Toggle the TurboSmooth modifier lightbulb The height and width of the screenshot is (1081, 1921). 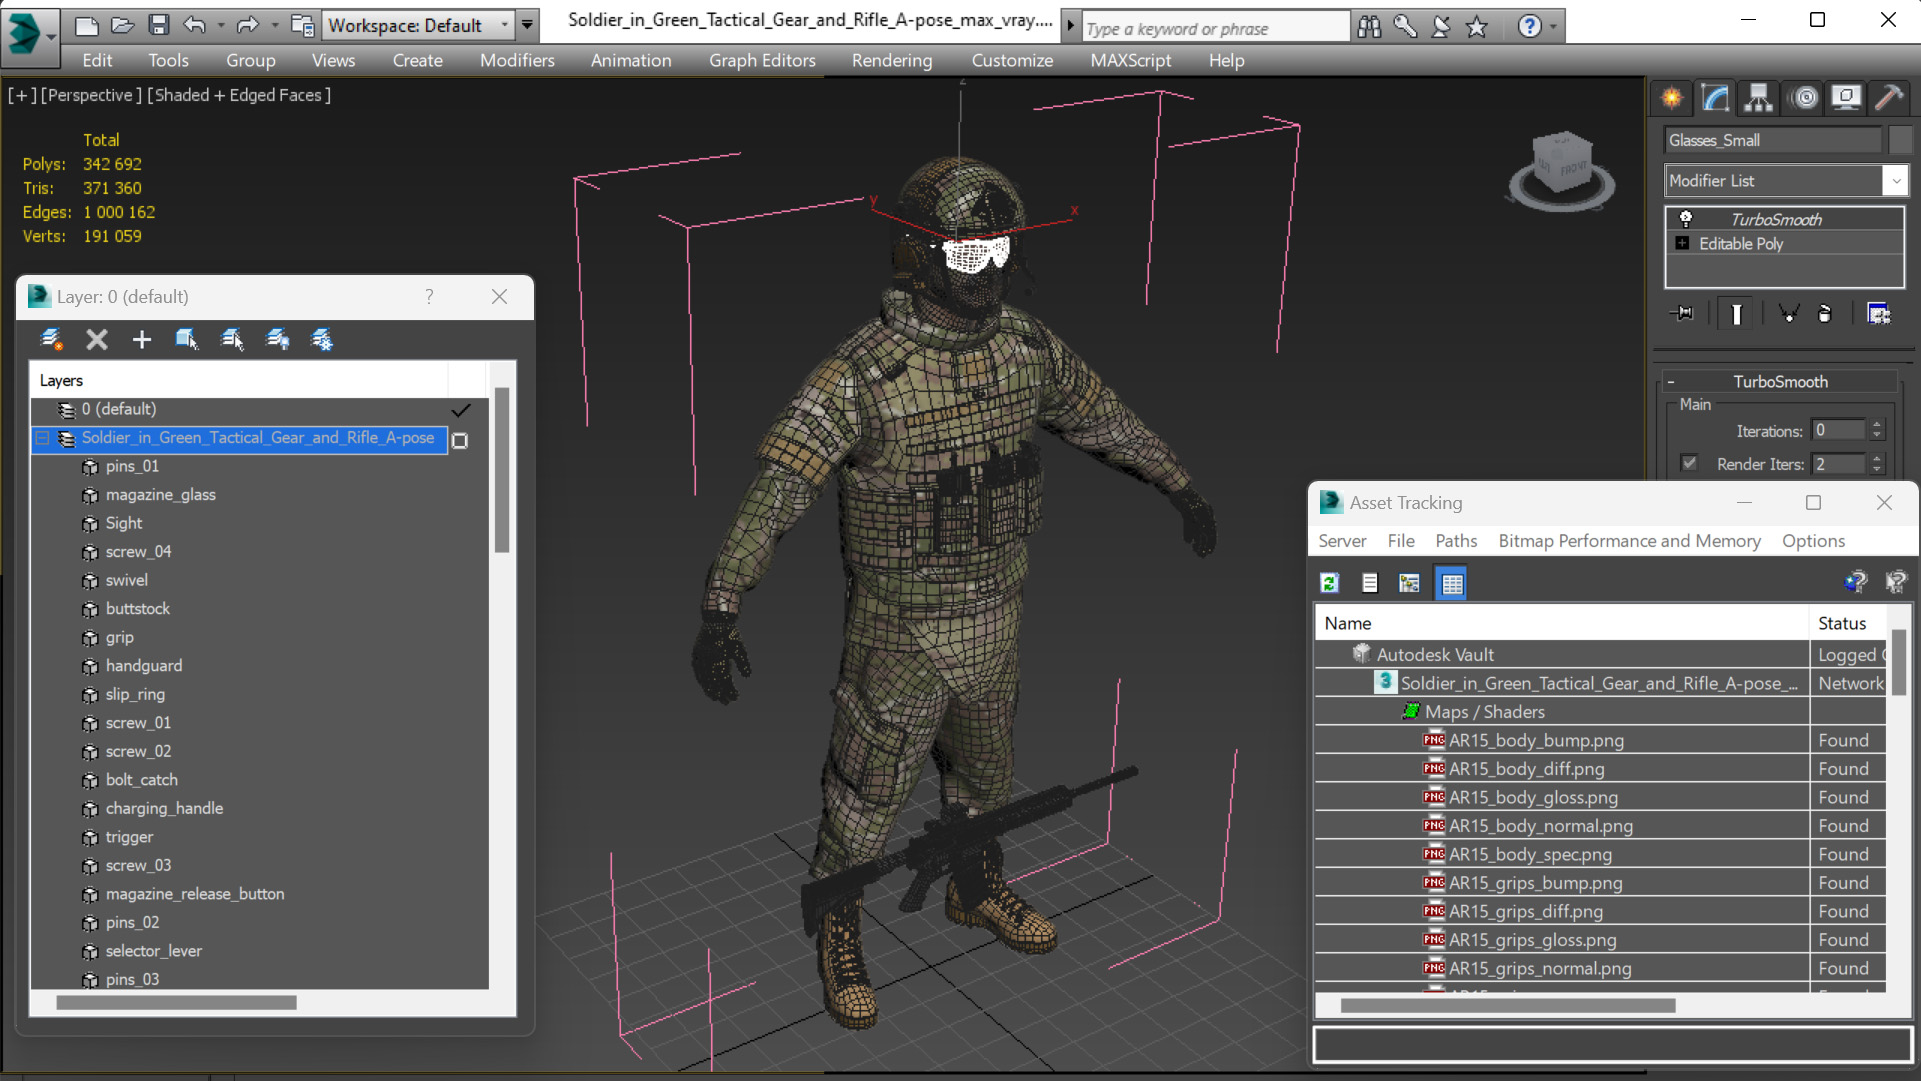pyautogui.click(x=1686, y=219)
